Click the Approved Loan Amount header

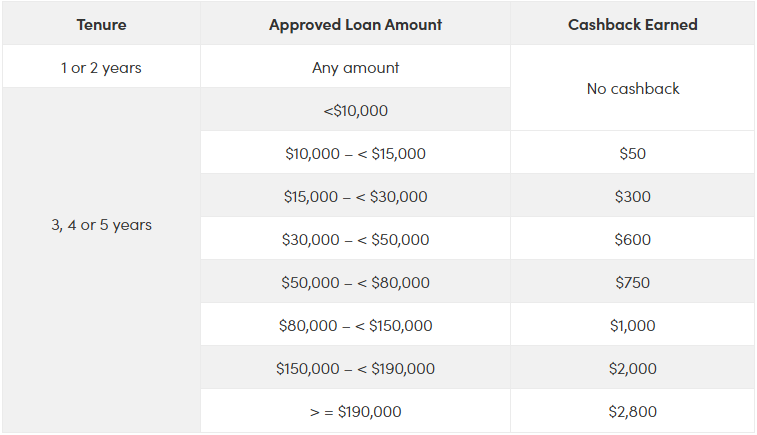click(x=355, y=25)
